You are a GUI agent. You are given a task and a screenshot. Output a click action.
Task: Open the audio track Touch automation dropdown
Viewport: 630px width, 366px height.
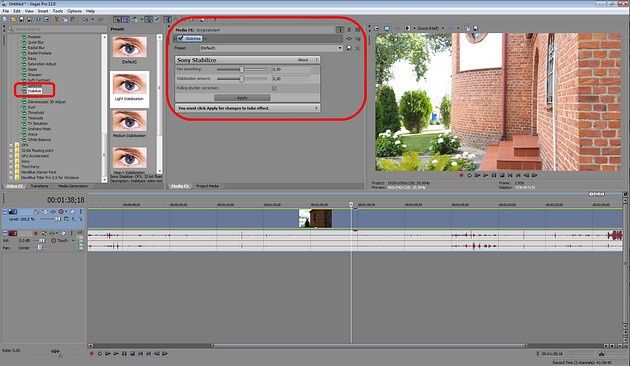(73, 241)
